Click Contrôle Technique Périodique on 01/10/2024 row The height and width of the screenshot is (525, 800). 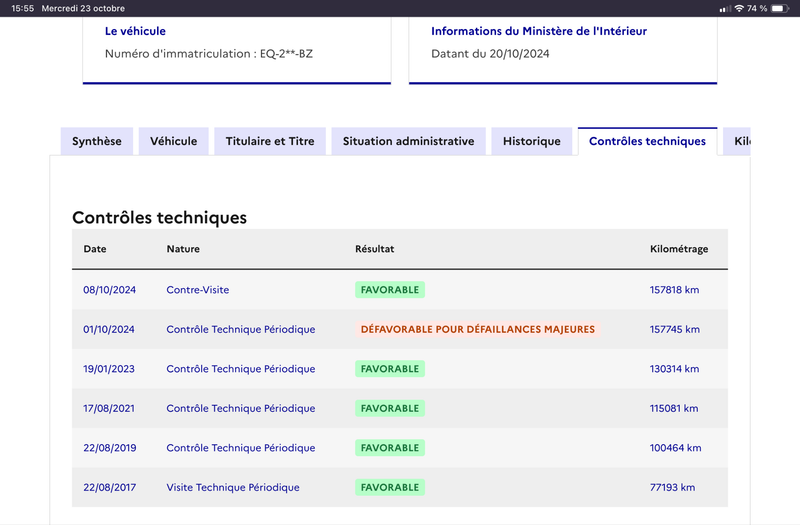tap(241, 329)
